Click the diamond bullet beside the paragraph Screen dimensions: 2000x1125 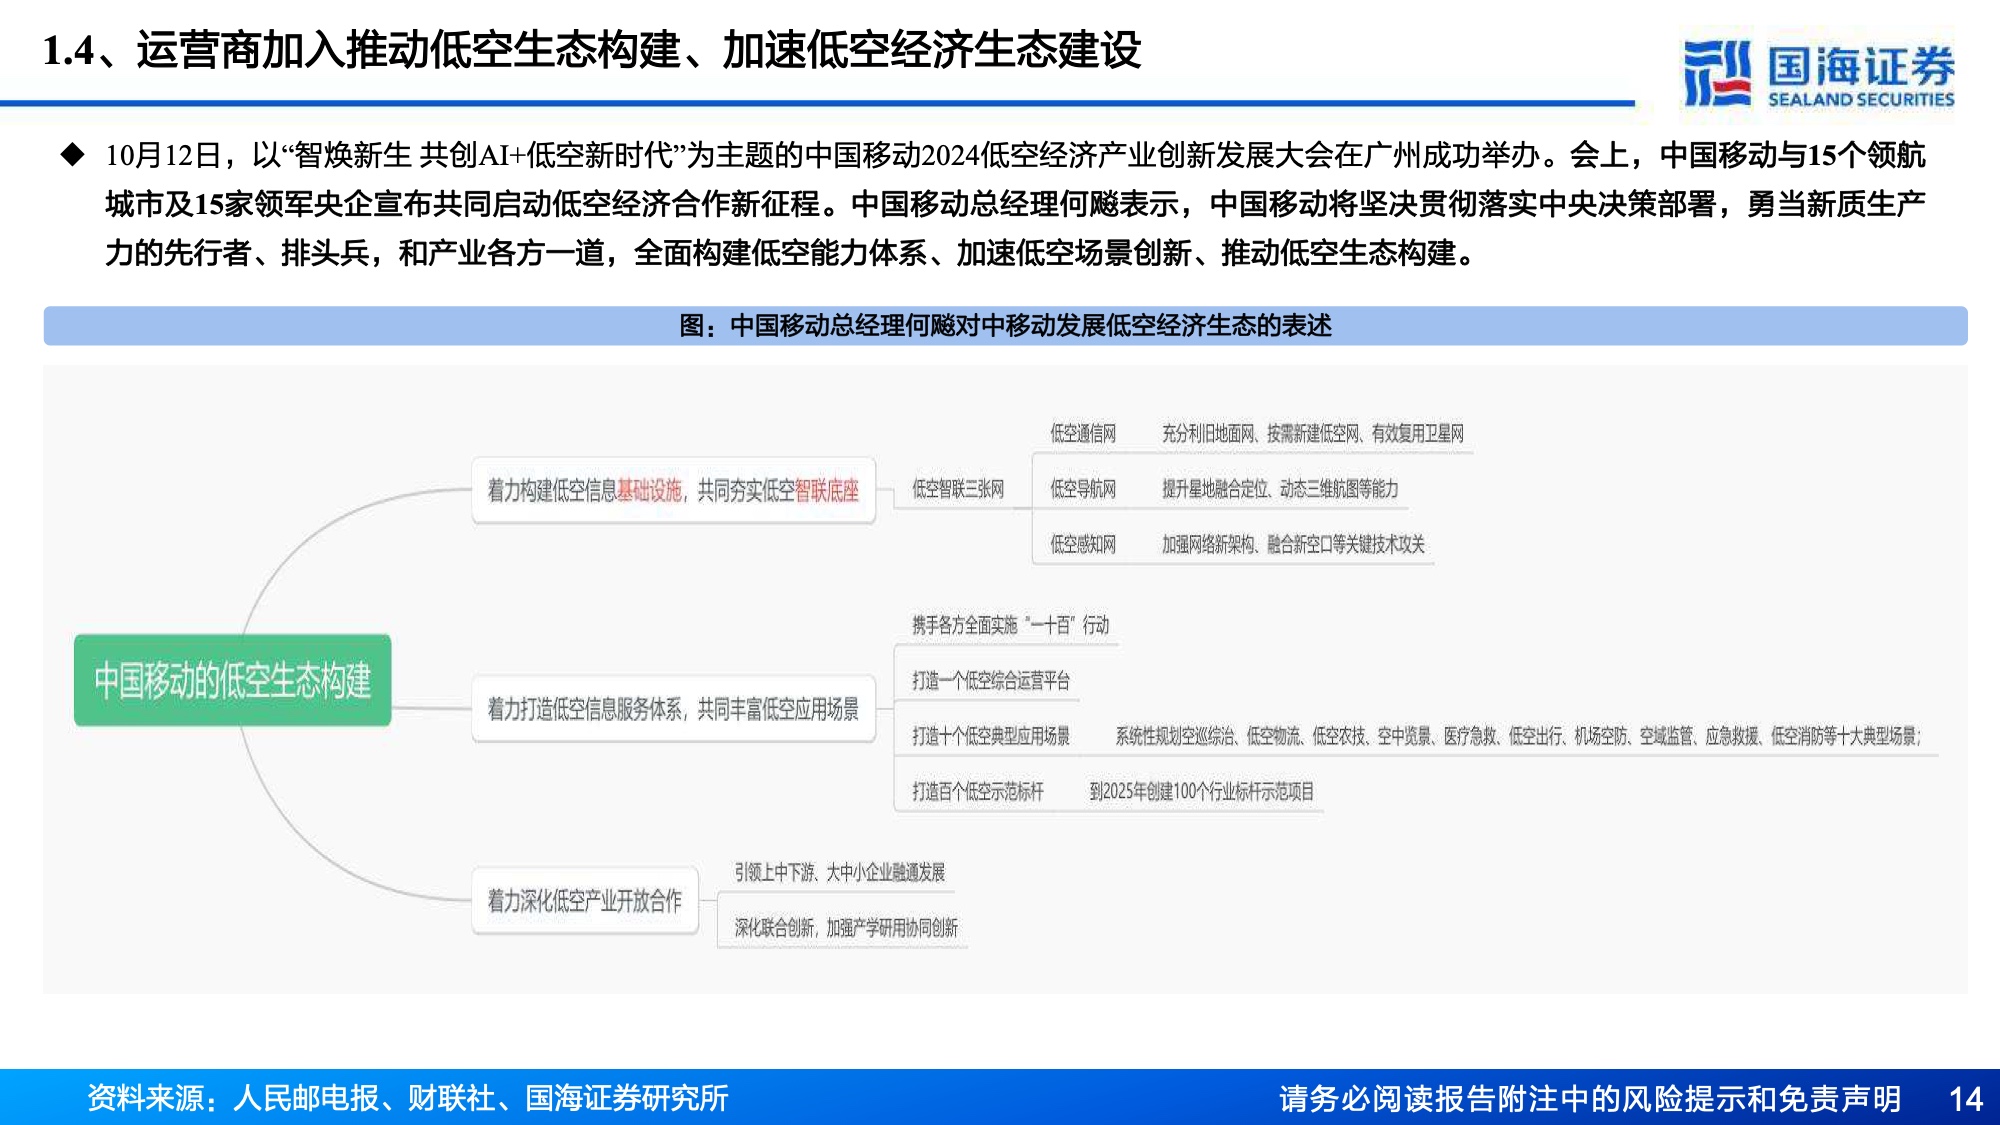point(72,154)
